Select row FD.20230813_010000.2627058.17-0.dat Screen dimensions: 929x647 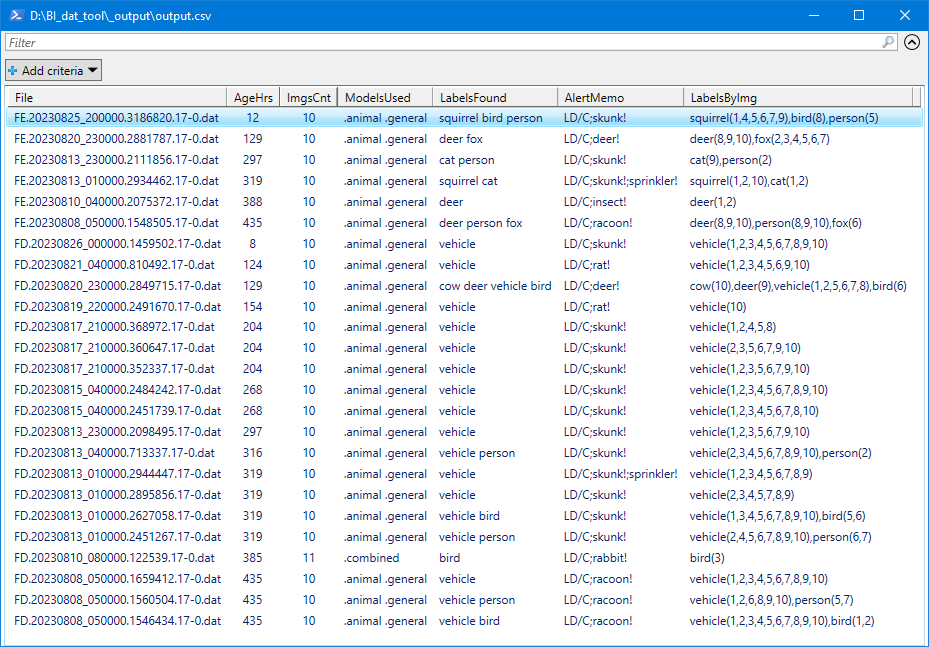pyautogui.click(x=464, y=516)
